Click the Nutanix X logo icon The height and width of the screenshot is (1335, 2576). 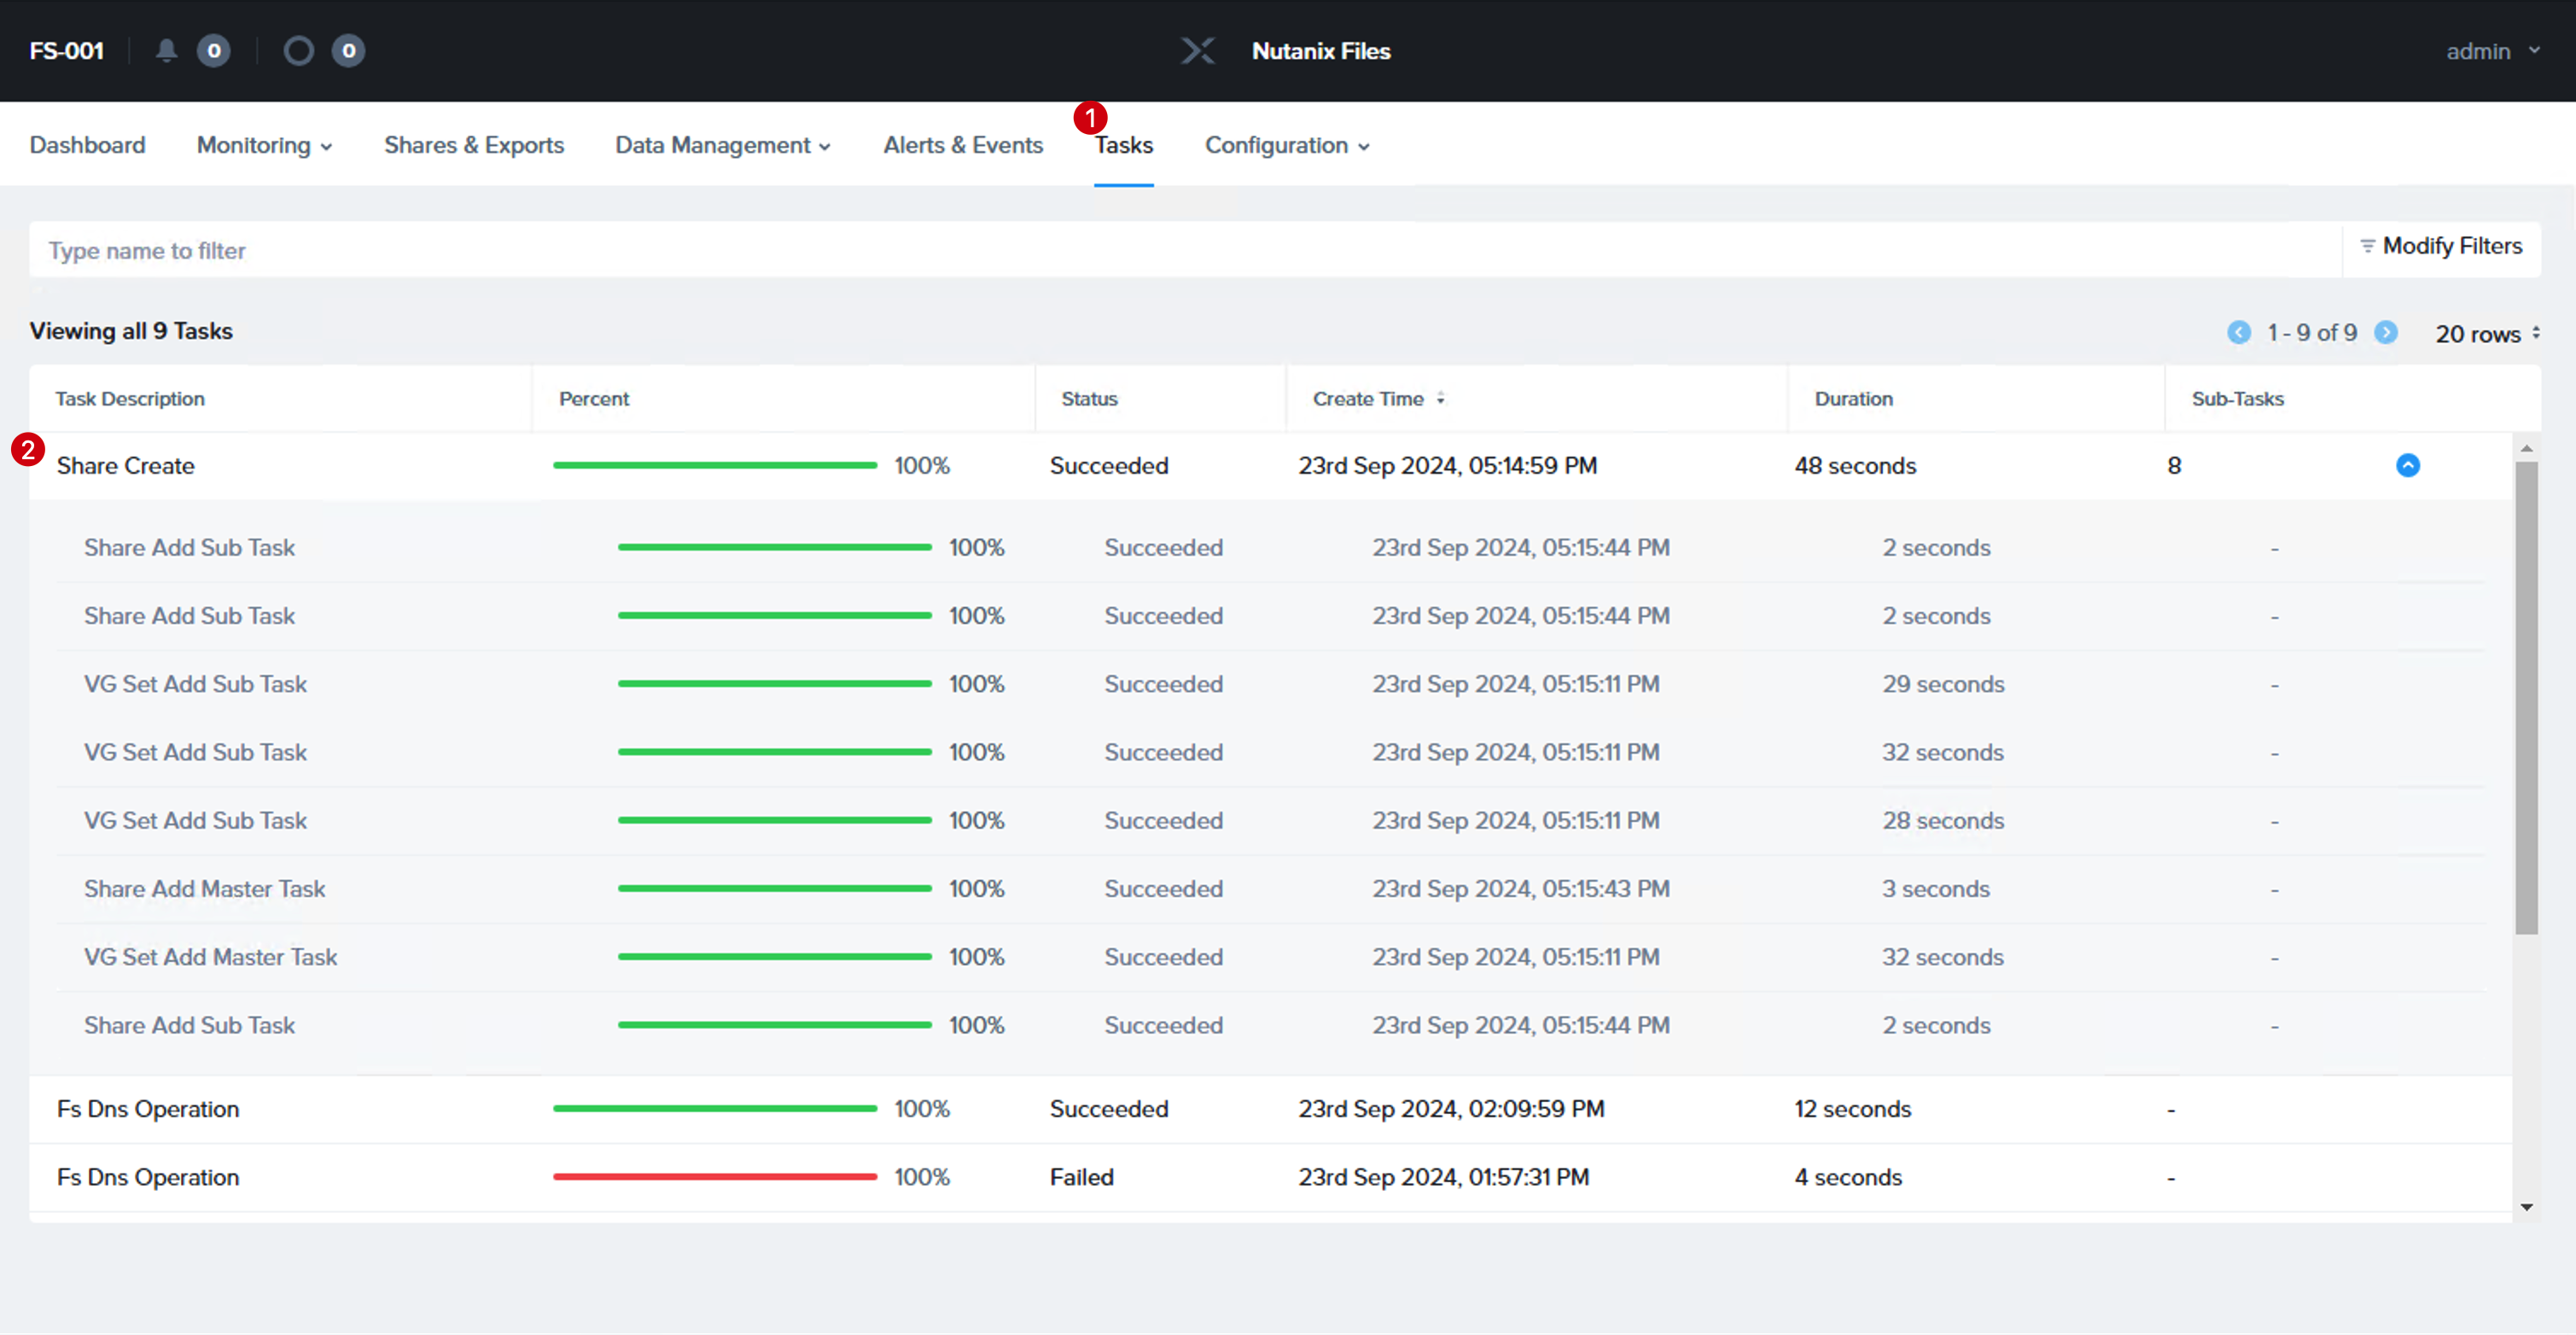[x=1197, y=50]
